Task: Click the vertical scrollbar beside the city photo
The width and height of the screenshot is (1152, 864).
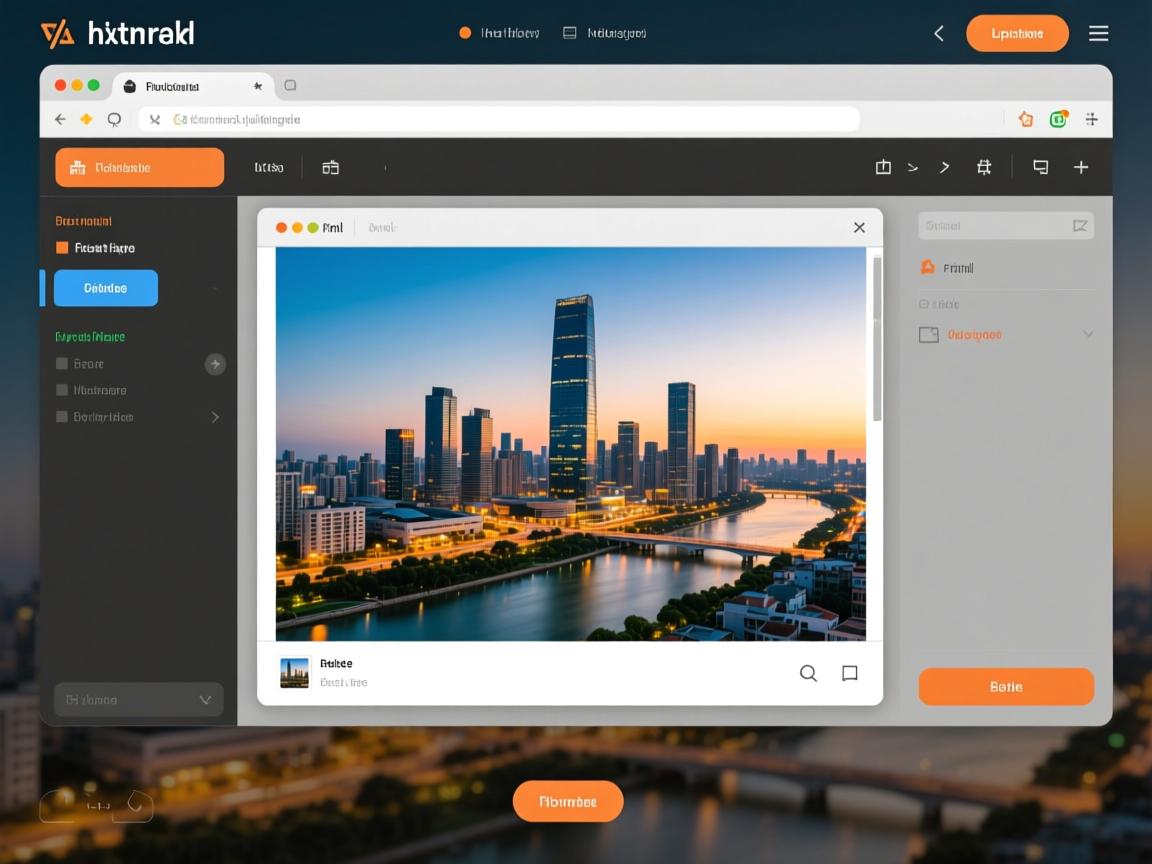Action: click(877, 340)
